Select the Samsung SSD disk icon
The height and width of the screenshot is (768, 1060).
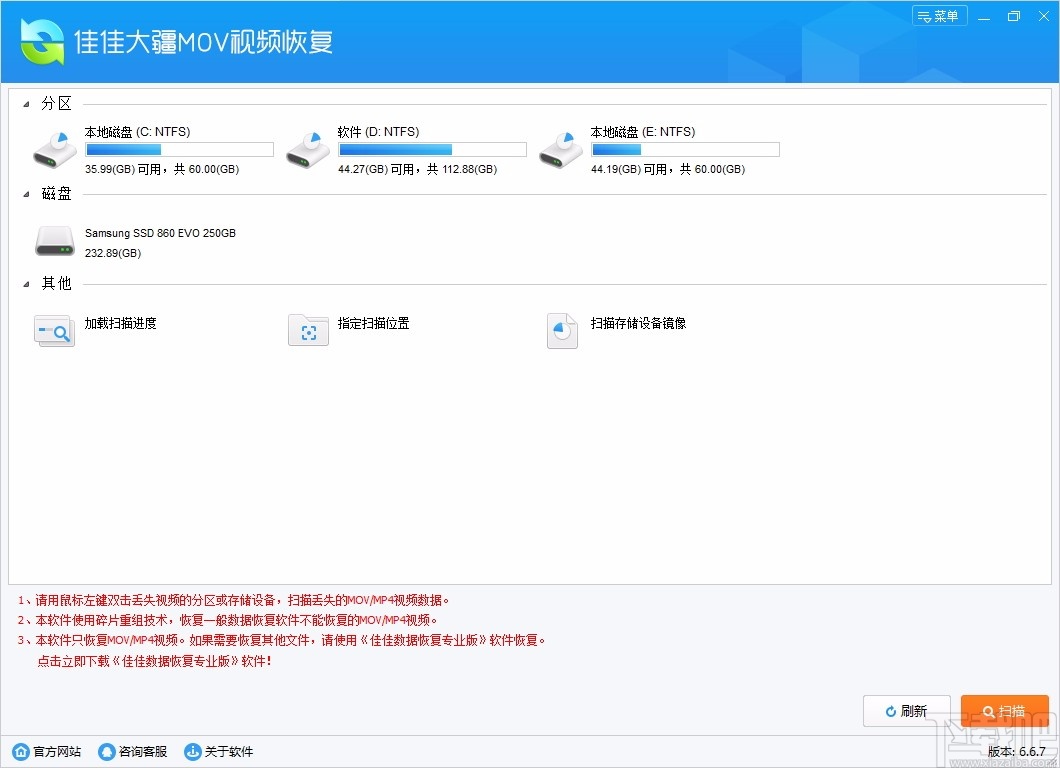(54, 240)
